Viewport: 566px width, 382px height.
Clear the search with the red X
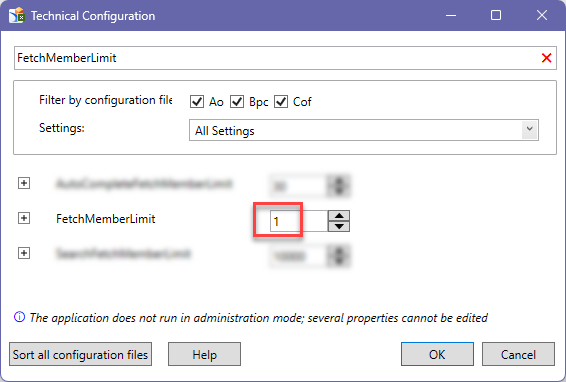[546, 58]
